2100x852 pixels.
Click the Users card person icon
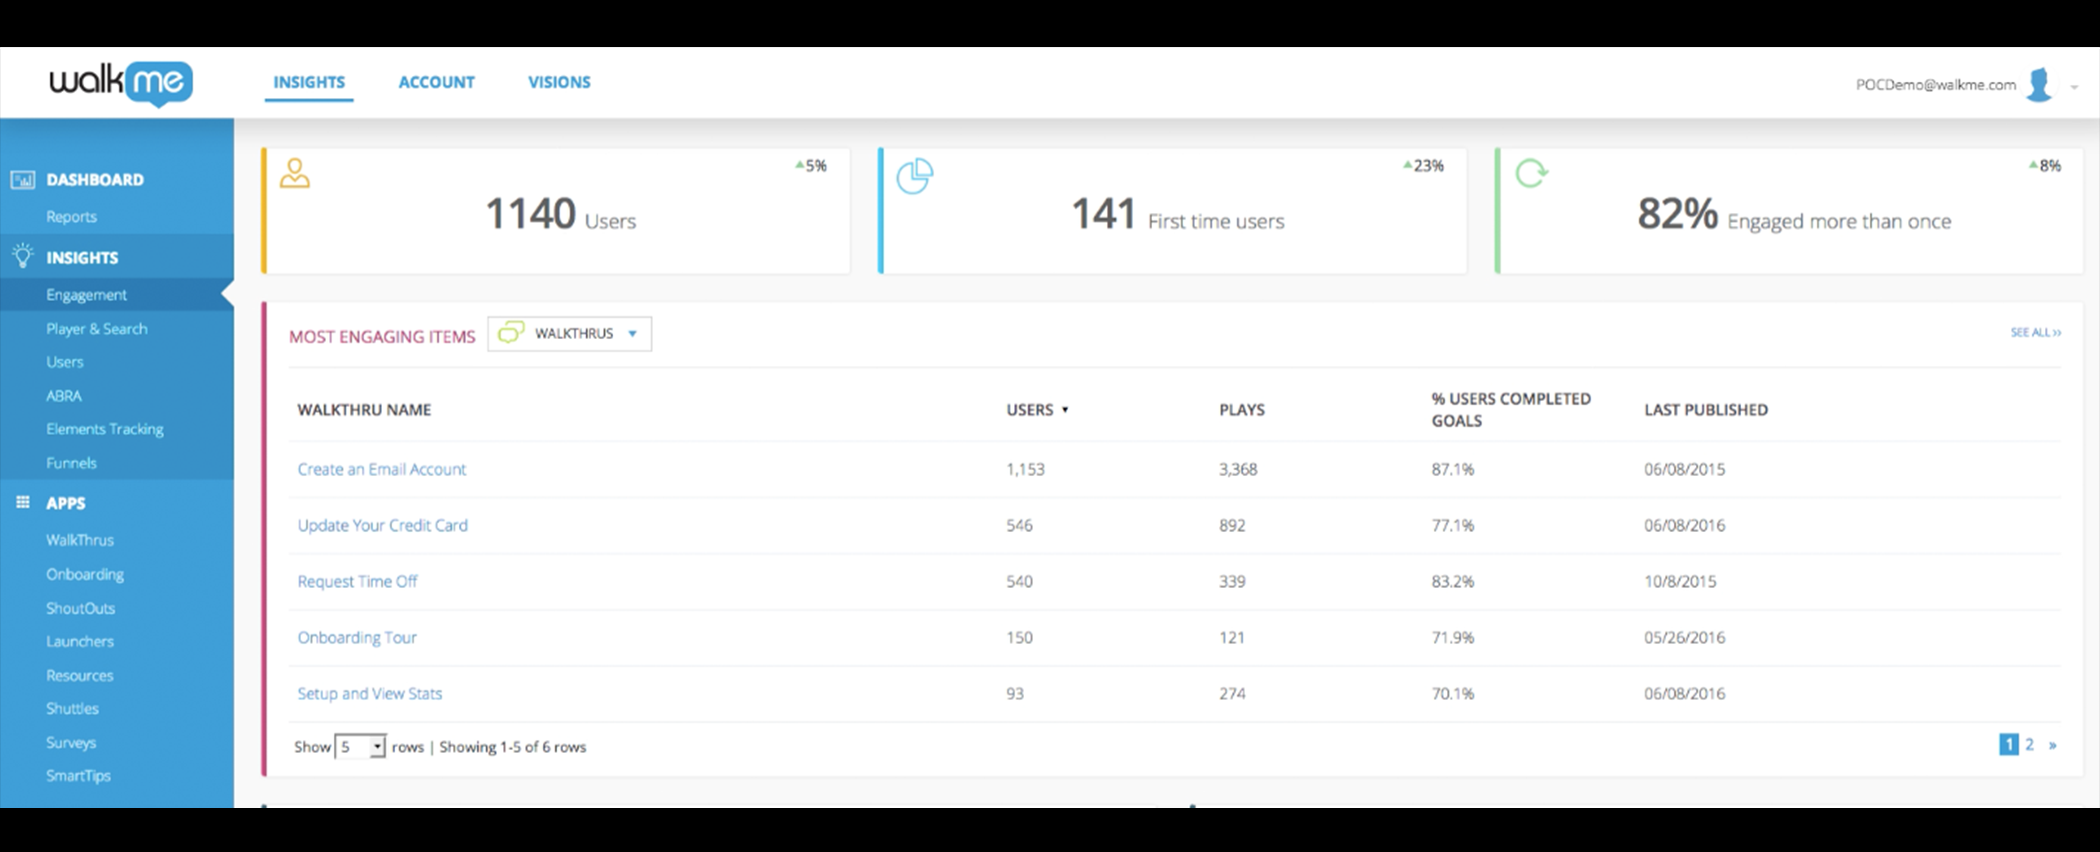tap(294, 173)
